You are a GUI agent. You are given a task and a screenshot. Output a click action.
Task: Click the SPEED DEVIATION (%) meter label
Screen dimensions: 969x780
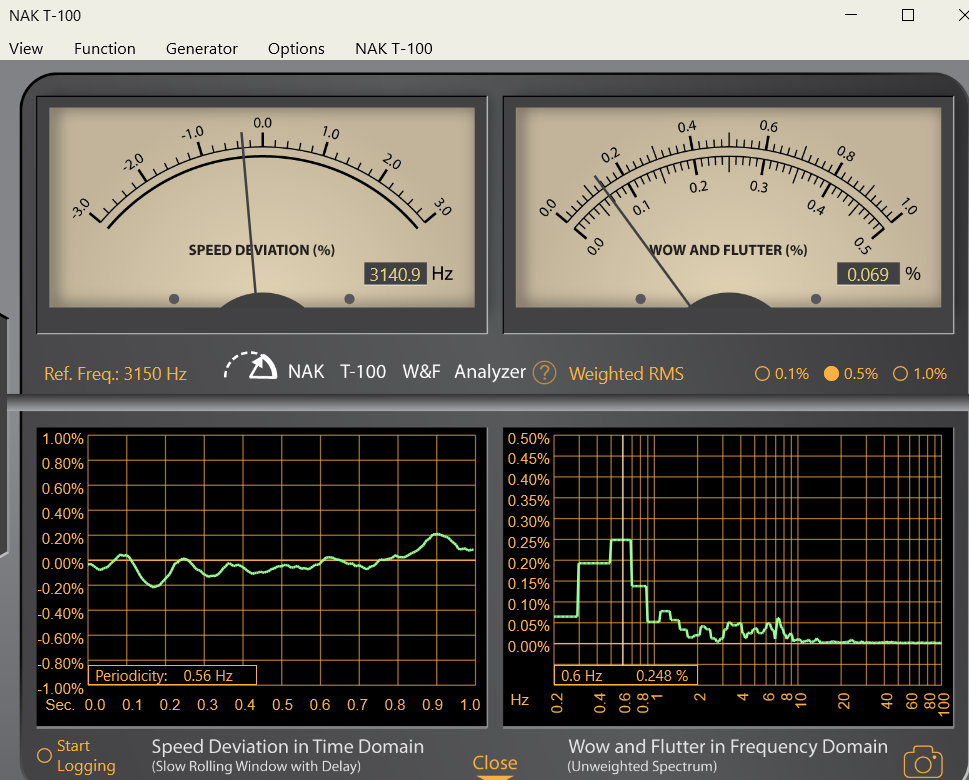click(x=261, y=250)
